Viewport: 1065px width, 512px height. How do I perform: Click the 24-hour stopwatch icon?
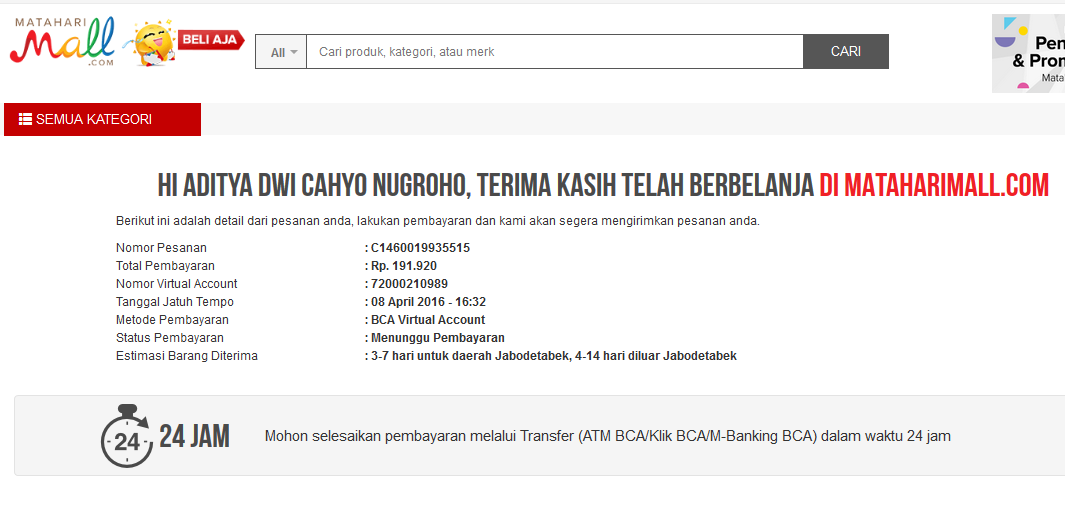[127, 436]
